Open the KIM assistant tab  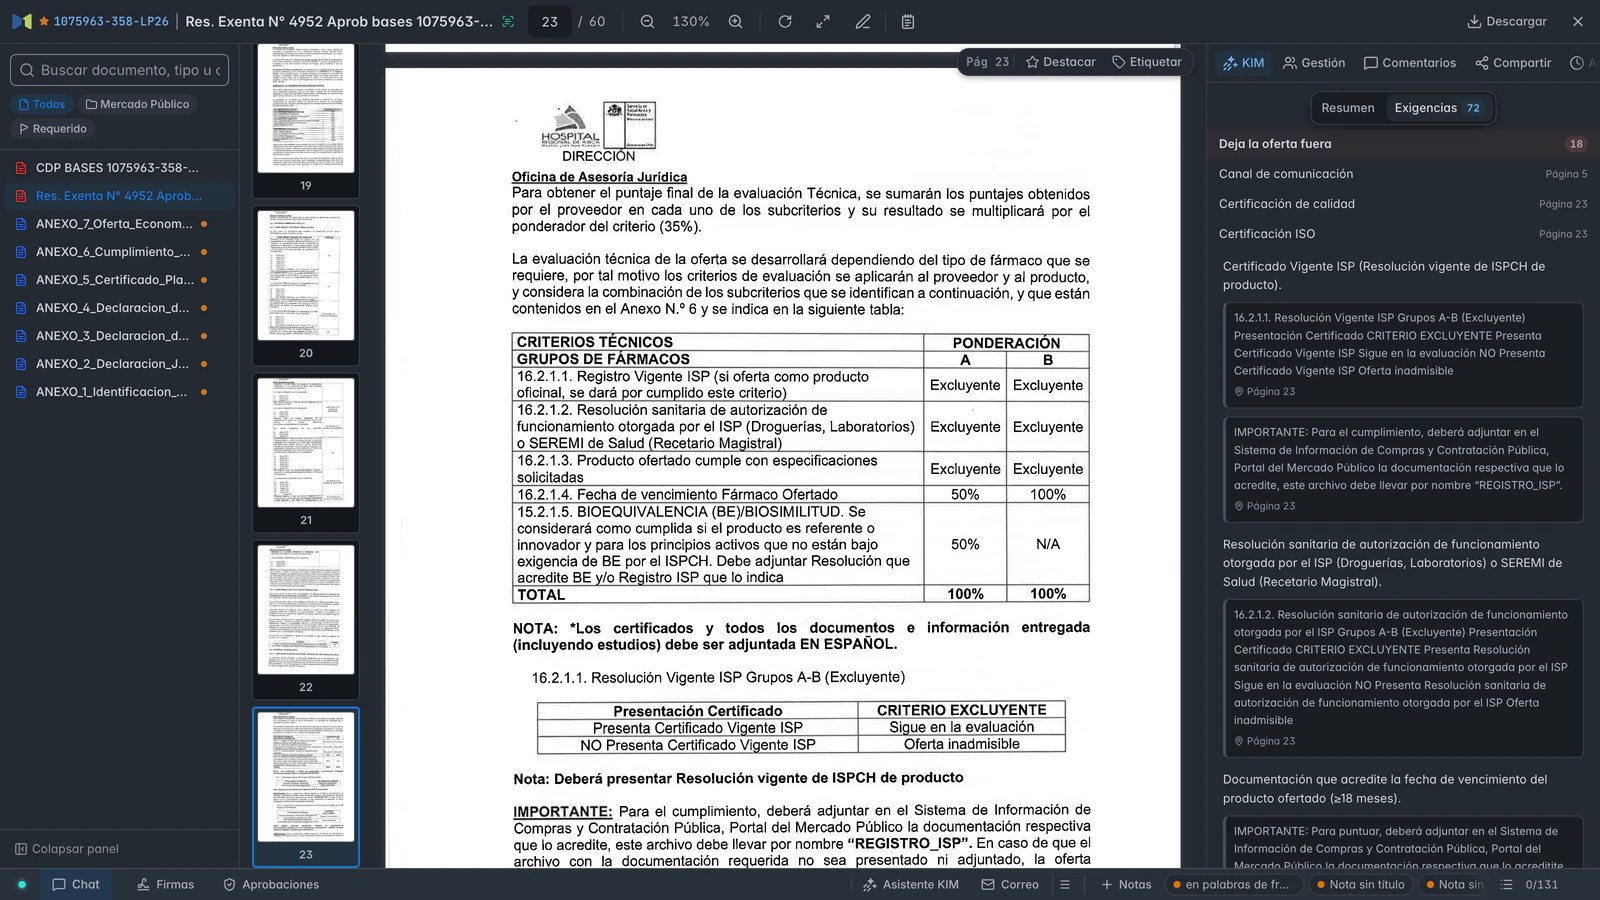(x=1243, y=63)
